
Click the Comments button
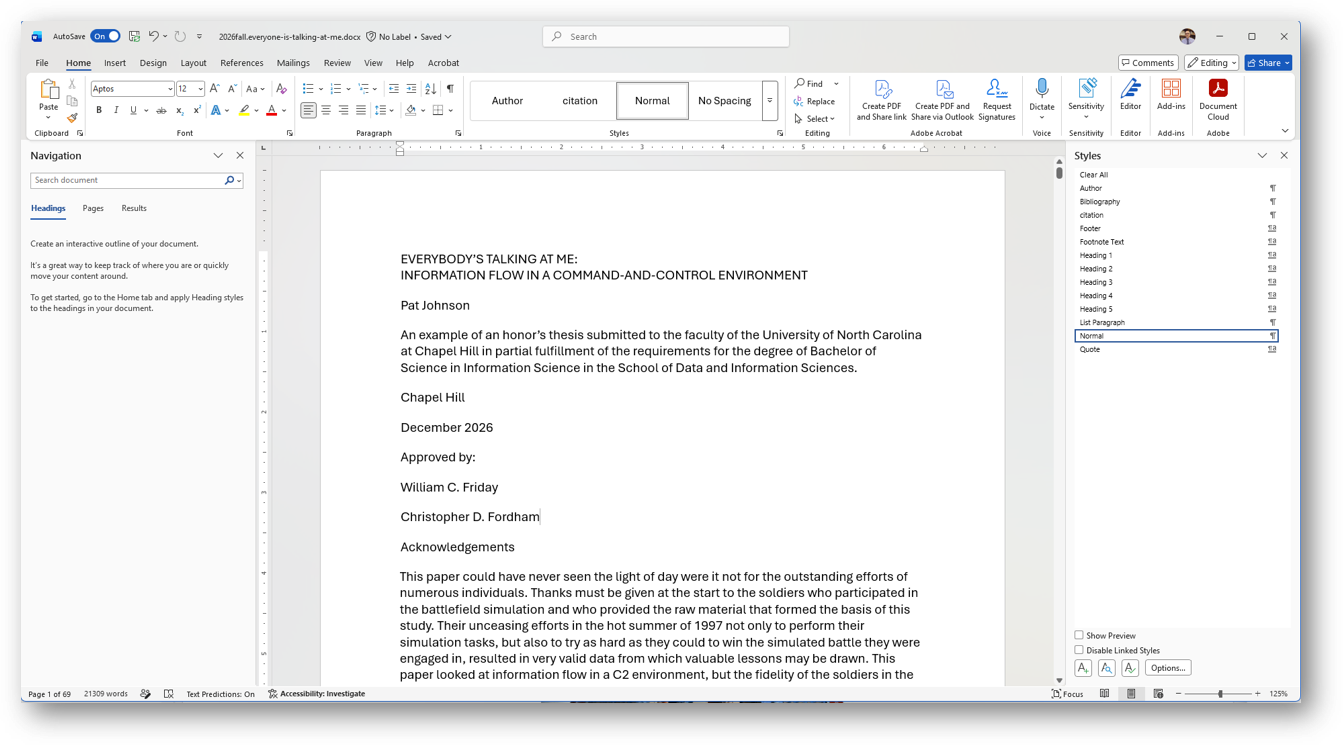pos(1148,63)
